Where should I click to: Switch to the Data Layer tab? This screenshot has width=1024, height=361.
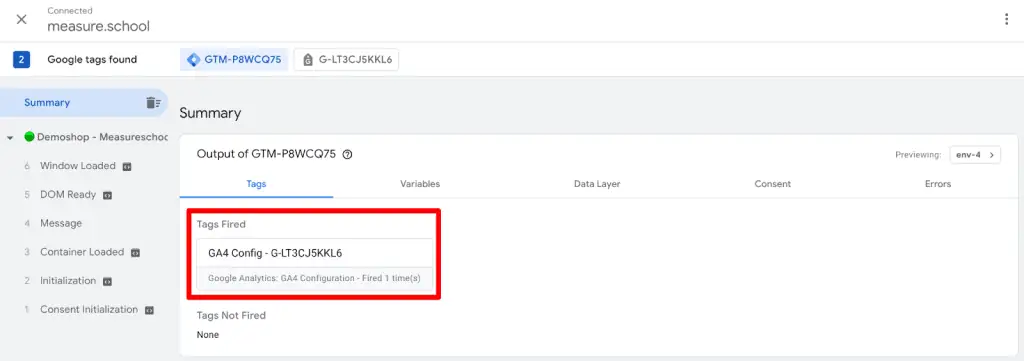pyautogui.click(x=597, y=184)
